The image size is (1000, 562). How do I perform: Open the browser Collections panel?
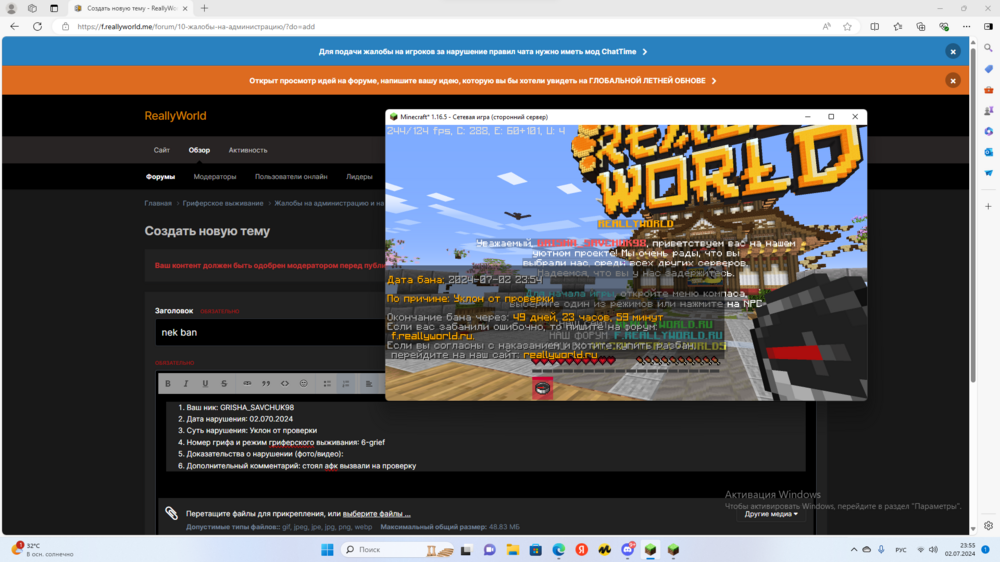(921, 27)
